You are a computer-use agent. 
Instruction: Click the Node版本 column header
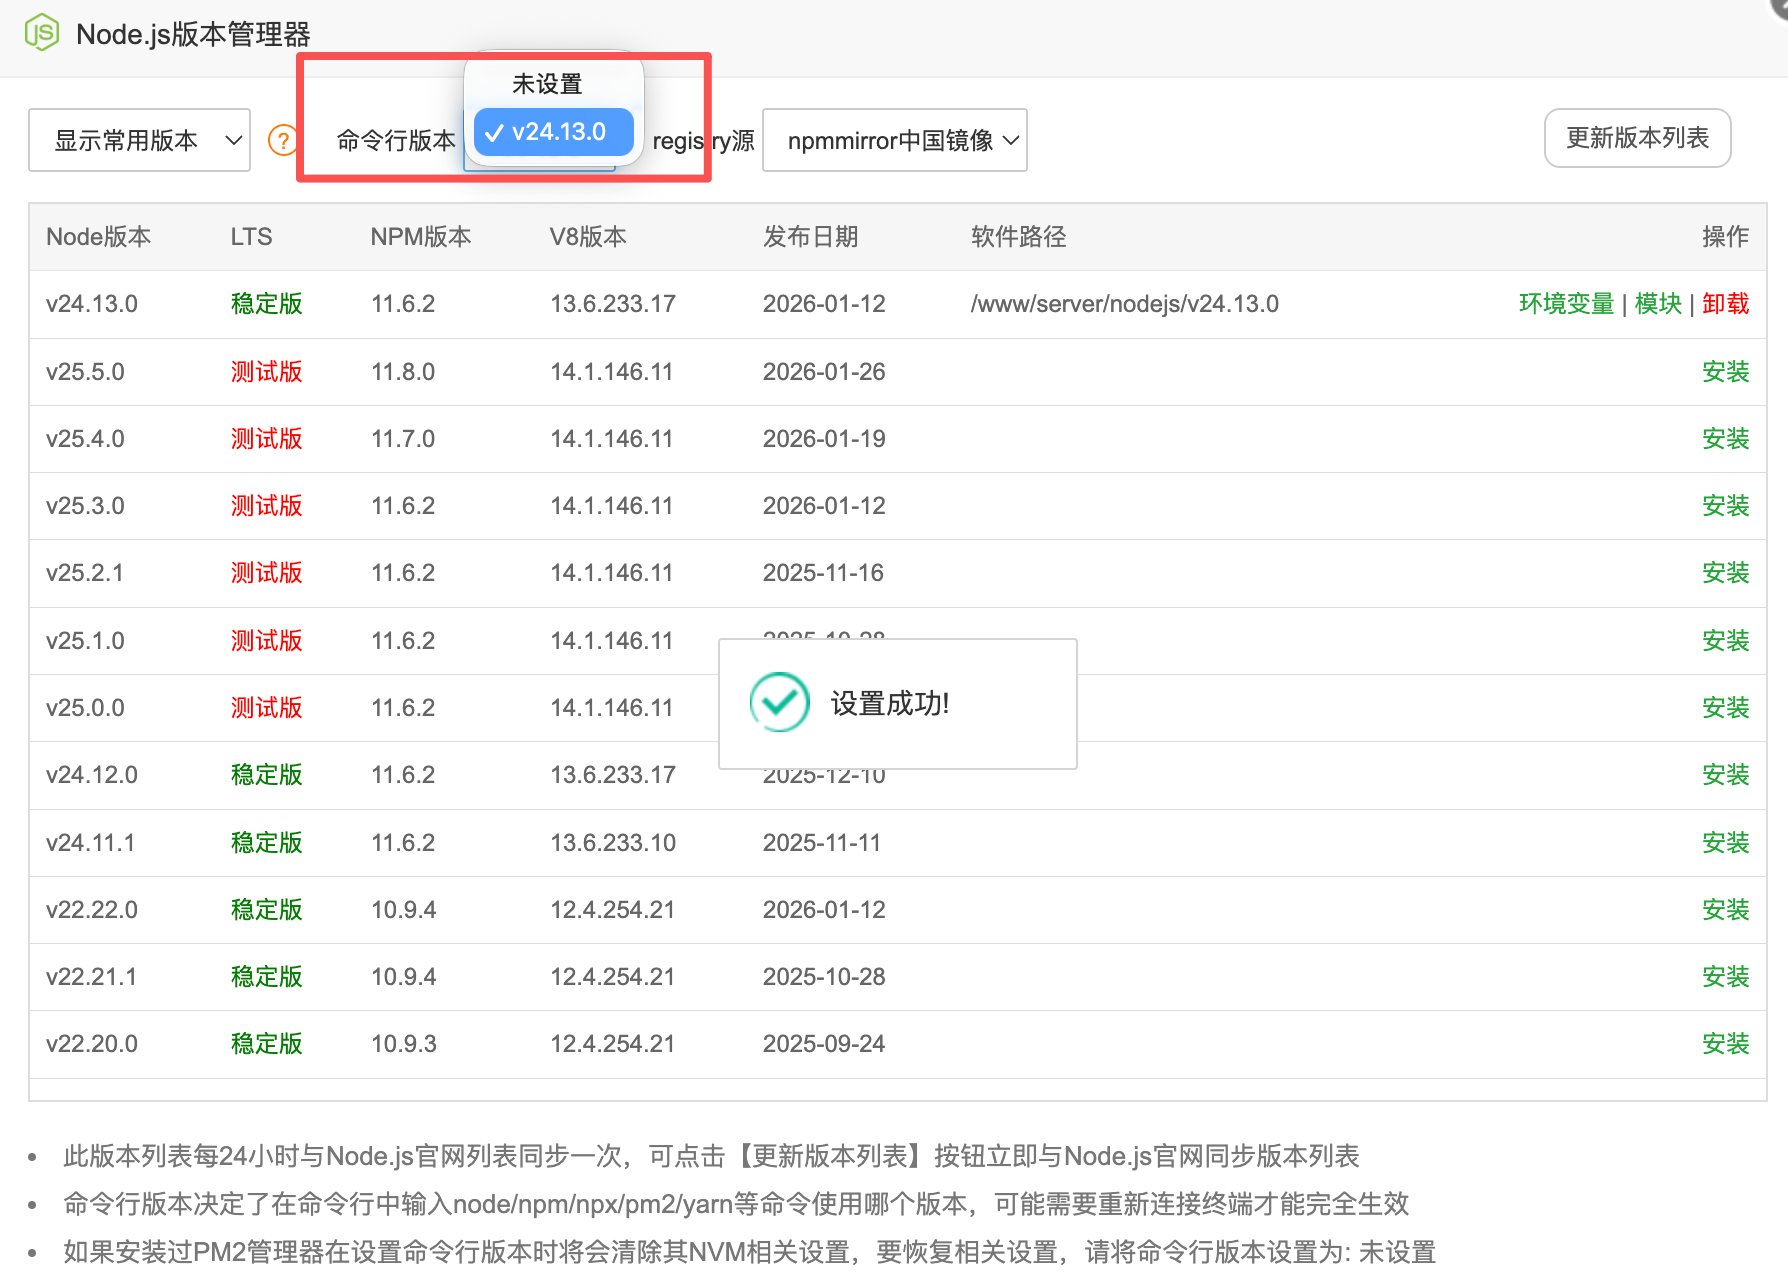98,237
